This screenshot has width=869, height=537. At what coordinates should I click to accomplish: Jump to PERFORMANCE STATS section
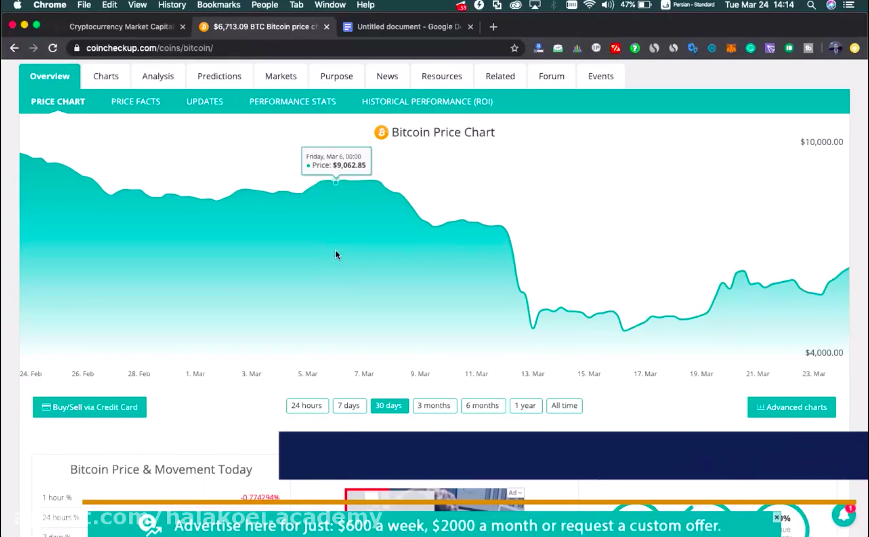tap(293, 101)
